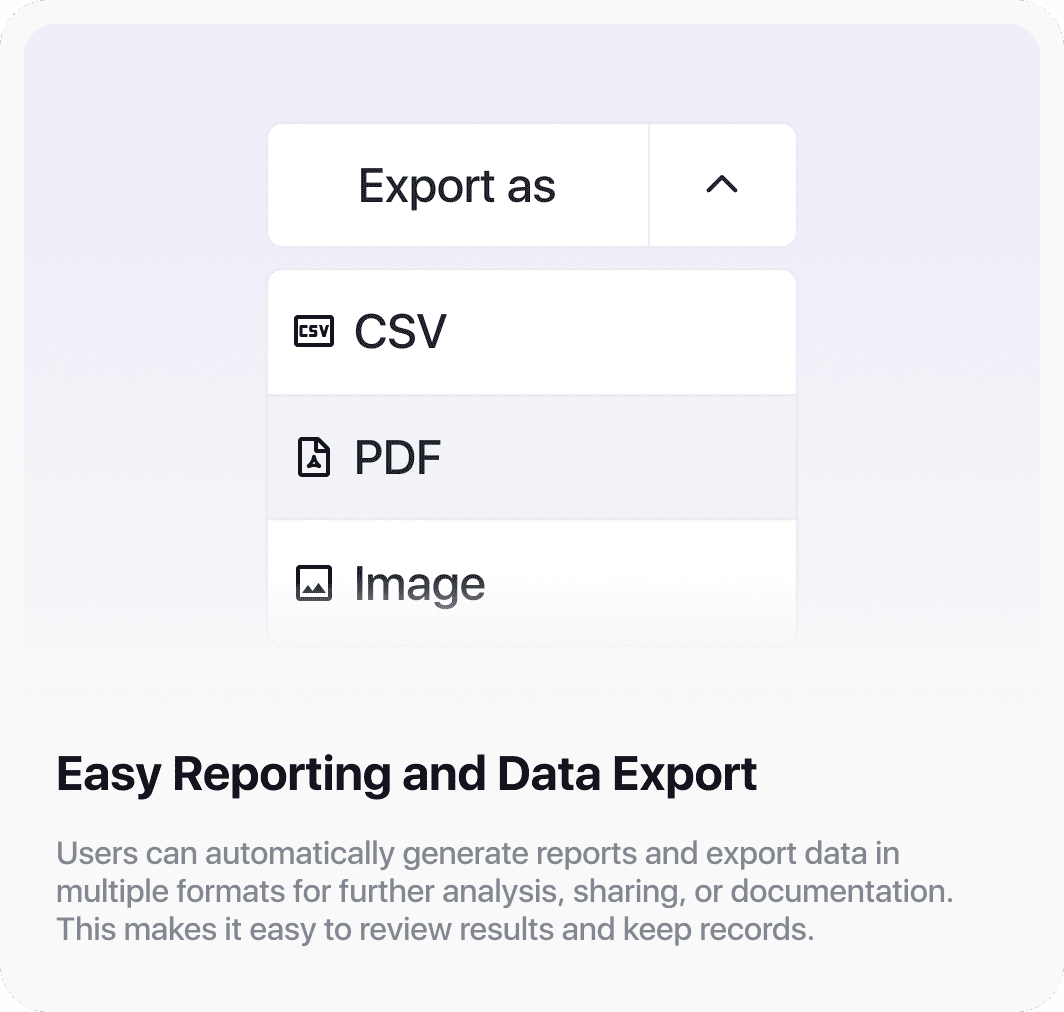1064x1012 pixels.
Task: Choose the PDF label in the export menu
Action: click(x=398, y=458)
